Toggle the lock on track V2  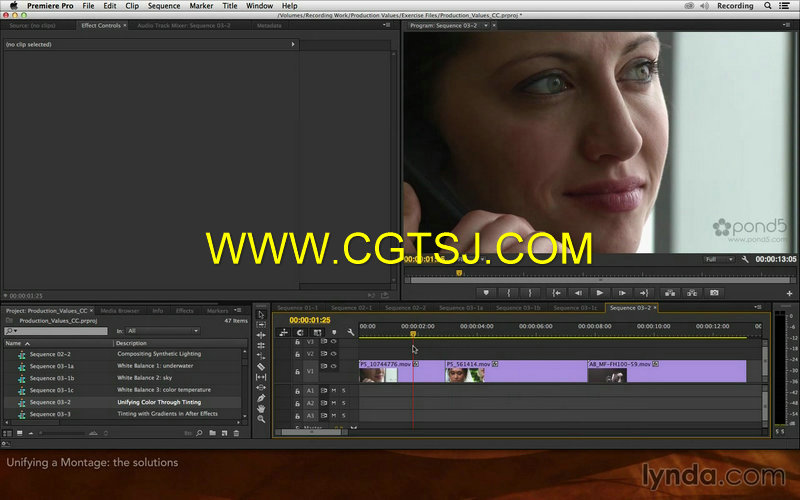click(297, 354)
